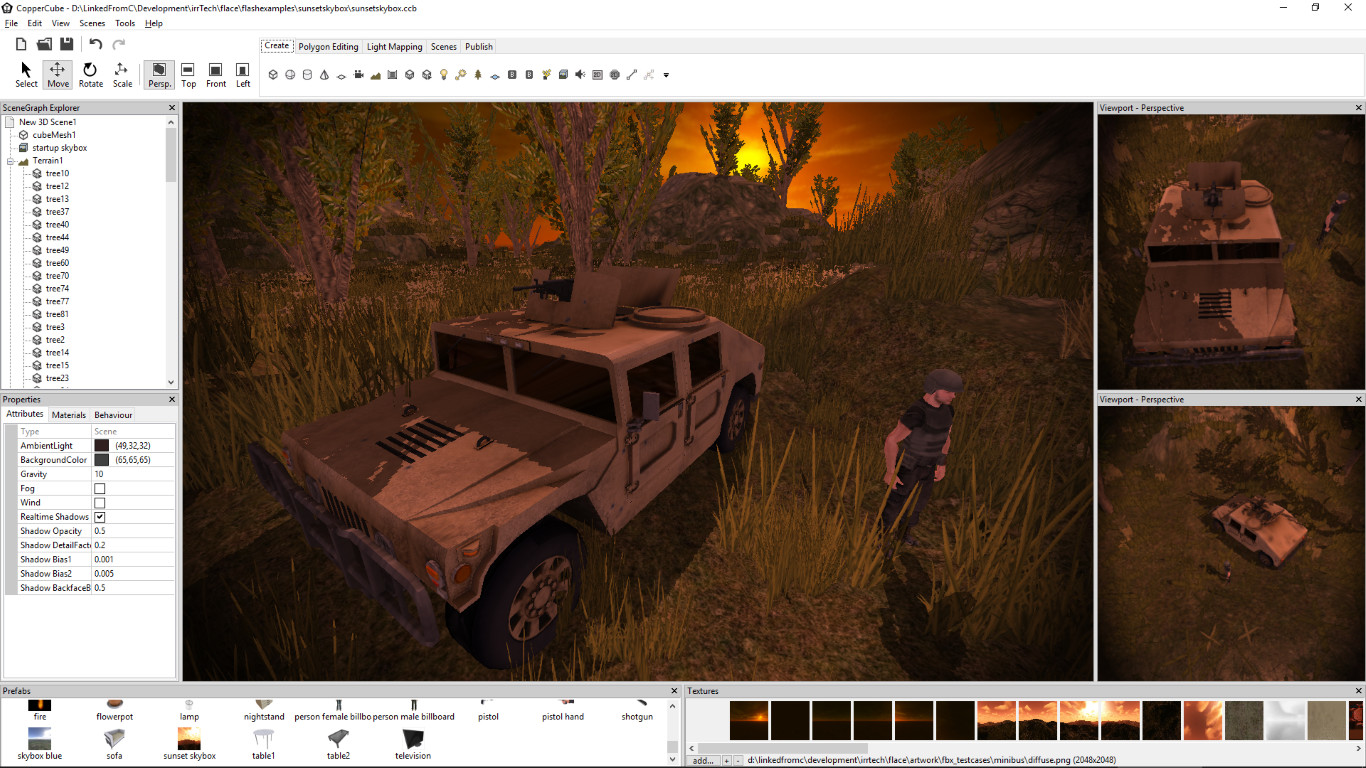Insert a cube mesh from Create toolbar
The width and height of the screenshot is (1366, 768).
(273, 74)
